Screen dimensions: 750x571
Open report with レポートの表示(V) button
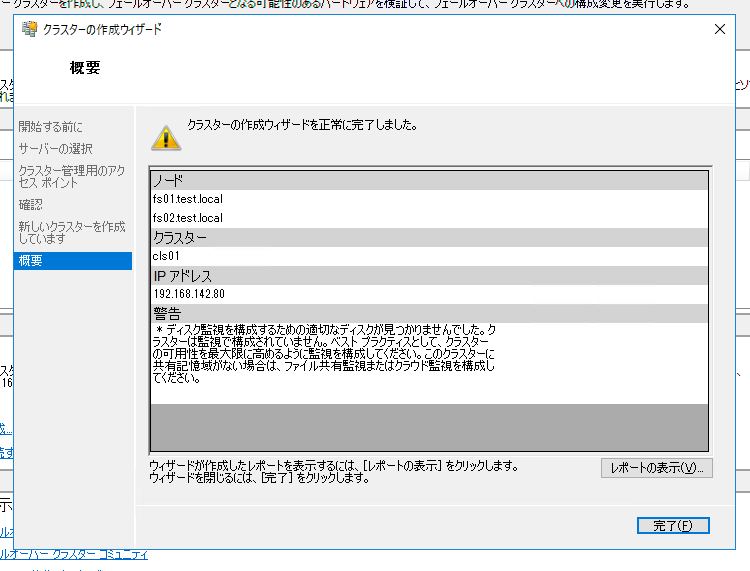pyautogui.click(x=656, y=468)
